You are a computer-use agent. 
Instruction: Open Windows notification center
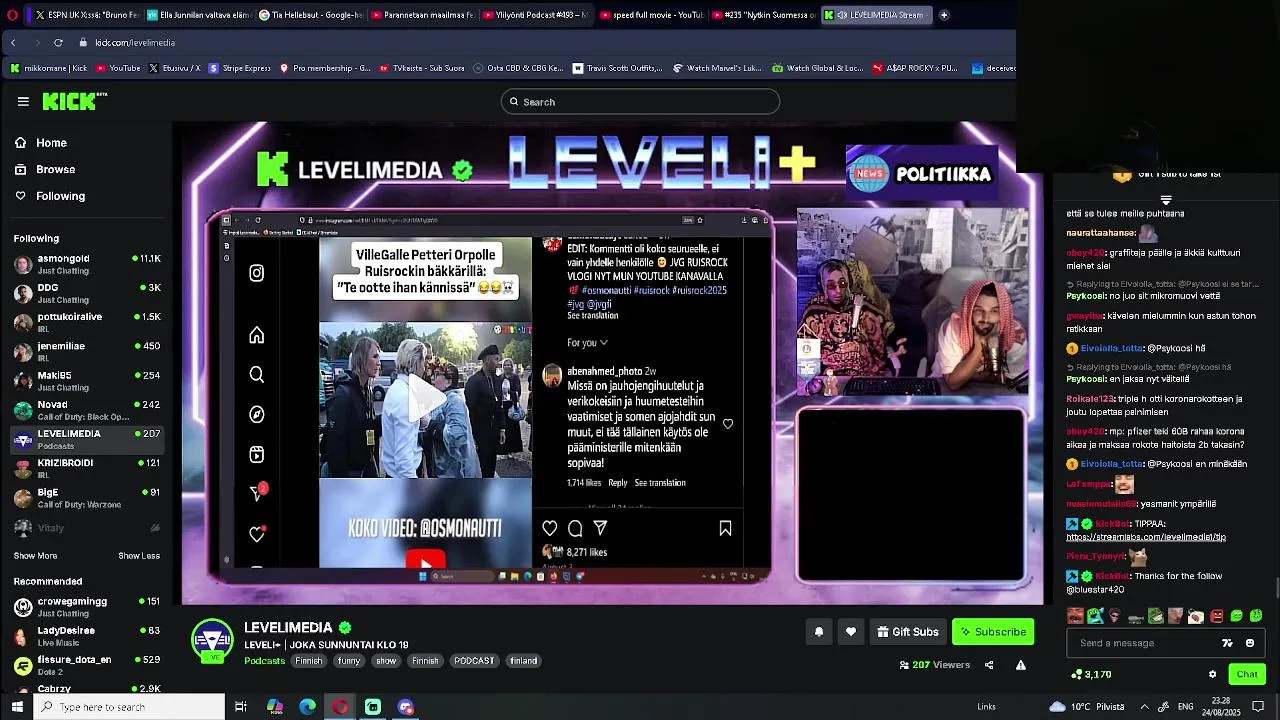coord(1259,707)
